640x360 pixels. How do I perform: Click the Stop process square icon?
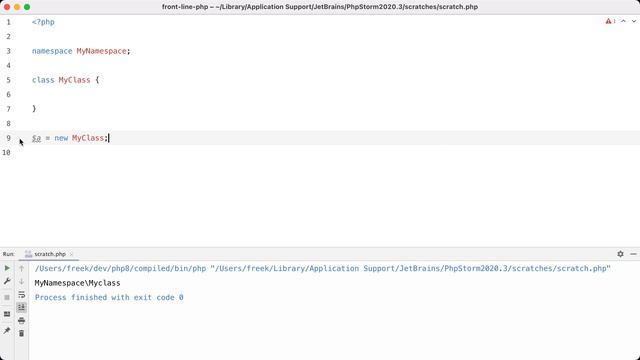tap(7, 298)
